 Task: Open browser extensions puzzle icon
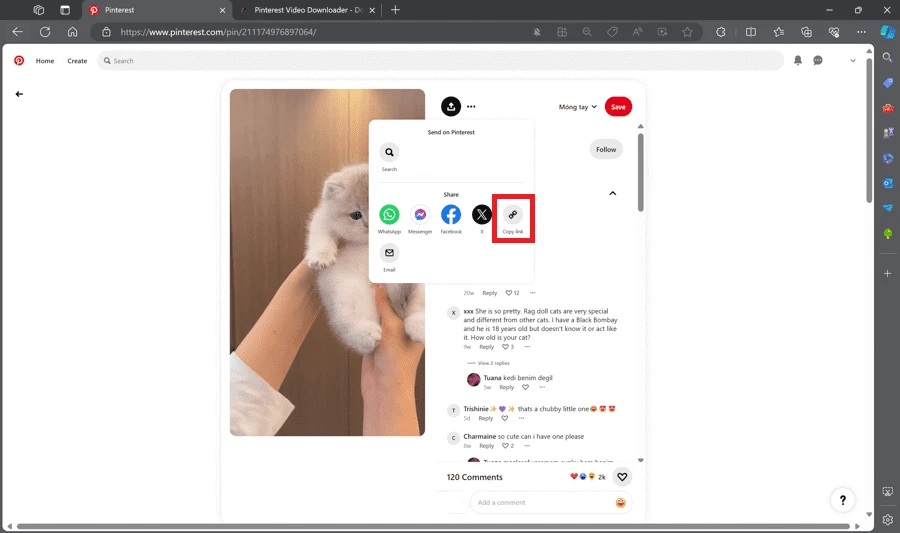(x=721, y=32)
